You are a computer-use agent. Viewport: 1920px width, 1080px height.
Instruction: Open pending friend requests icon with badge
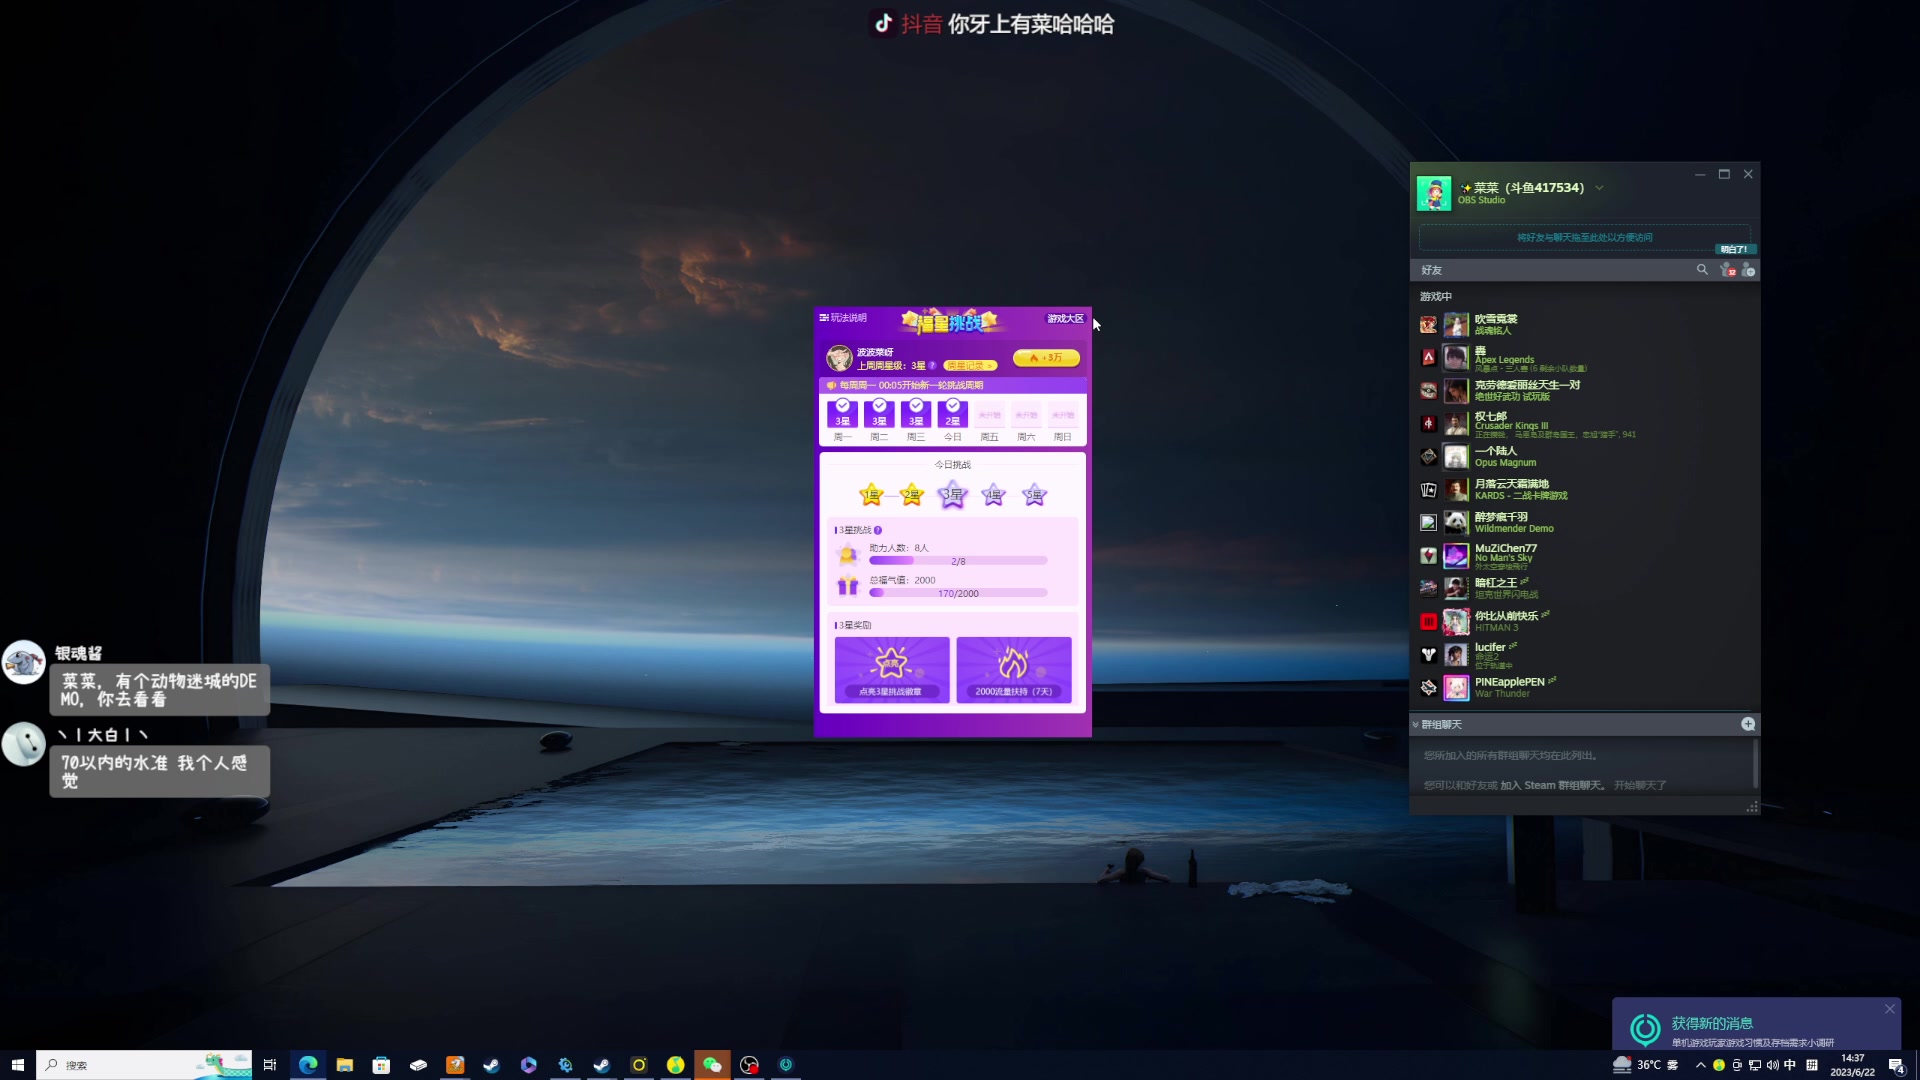[1727, 270]
